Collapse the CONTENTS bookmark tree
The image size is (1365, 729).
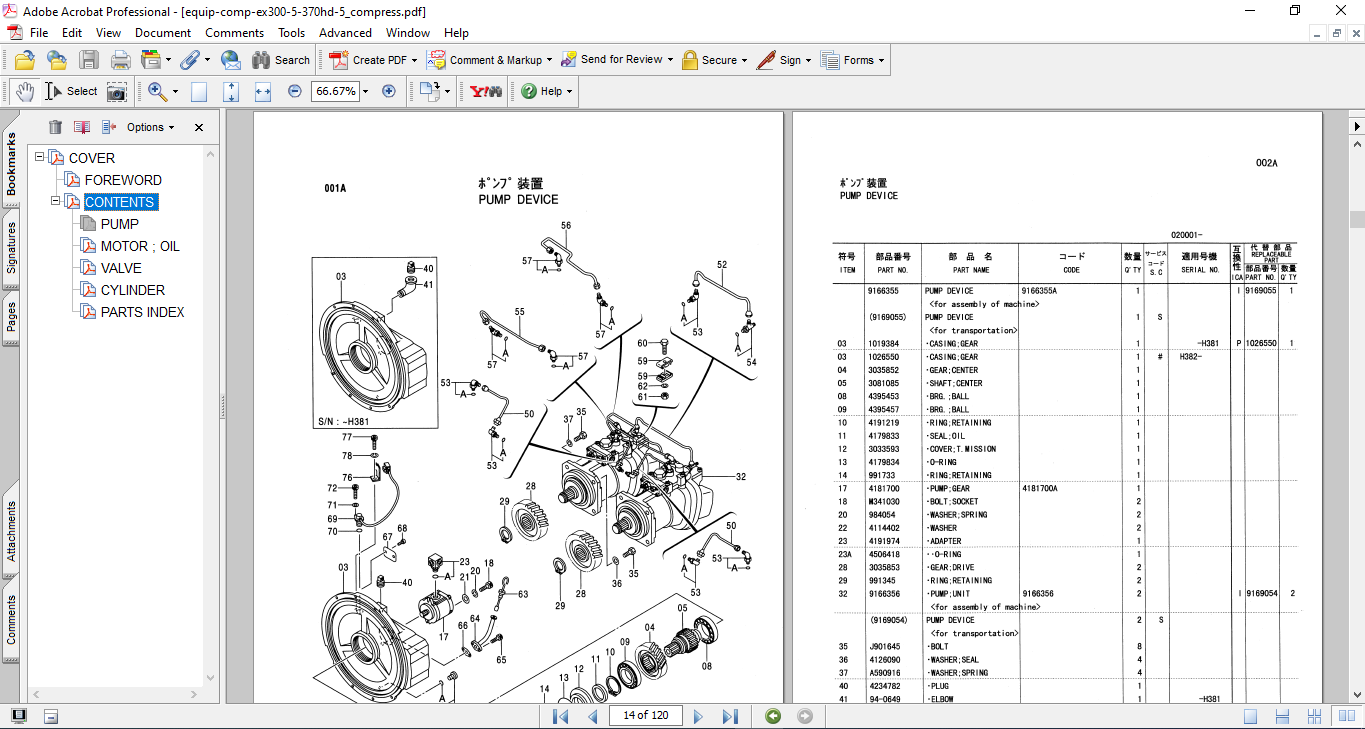coord(56,202)
